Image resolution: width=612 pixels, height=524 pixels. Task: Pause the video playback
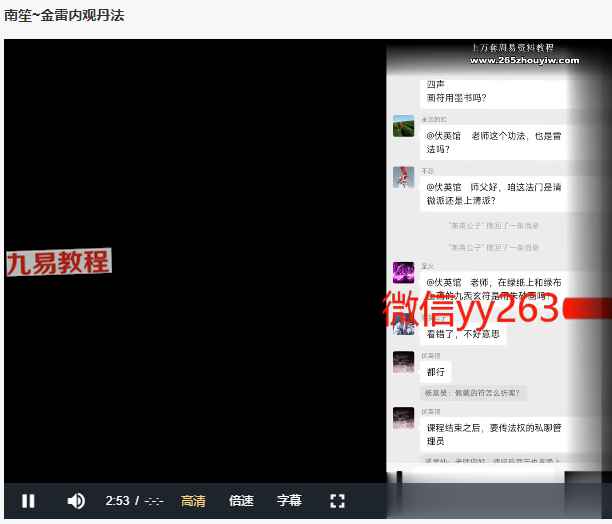28,500
